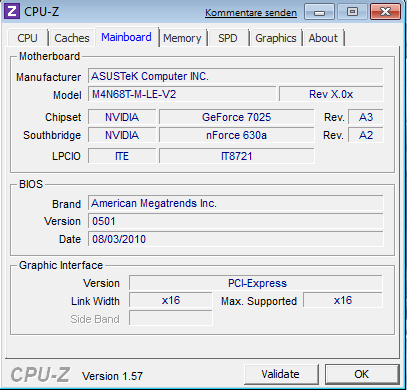
Task: Click the Max. Supported label
Action: pyautogui.click(x=259, y=301)
